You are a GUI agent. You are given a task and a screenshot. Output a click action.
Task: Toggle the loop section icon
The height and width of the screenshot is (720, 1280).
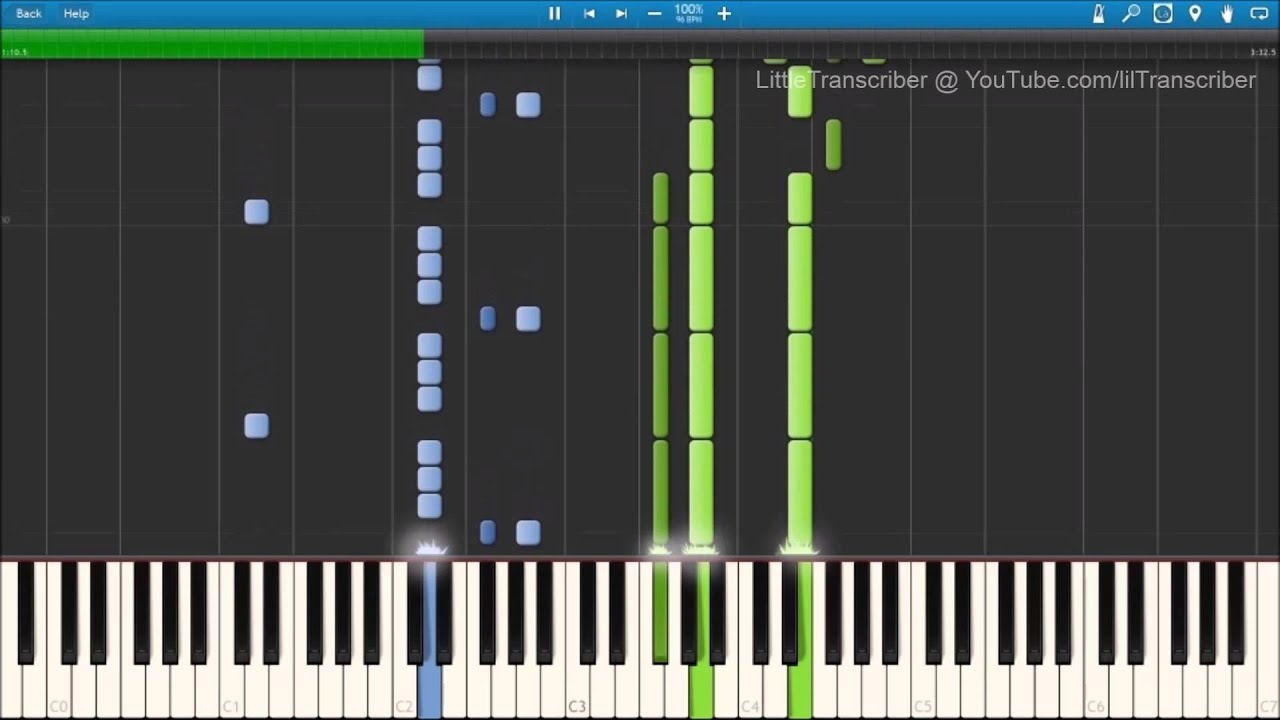click(1259, 13)
